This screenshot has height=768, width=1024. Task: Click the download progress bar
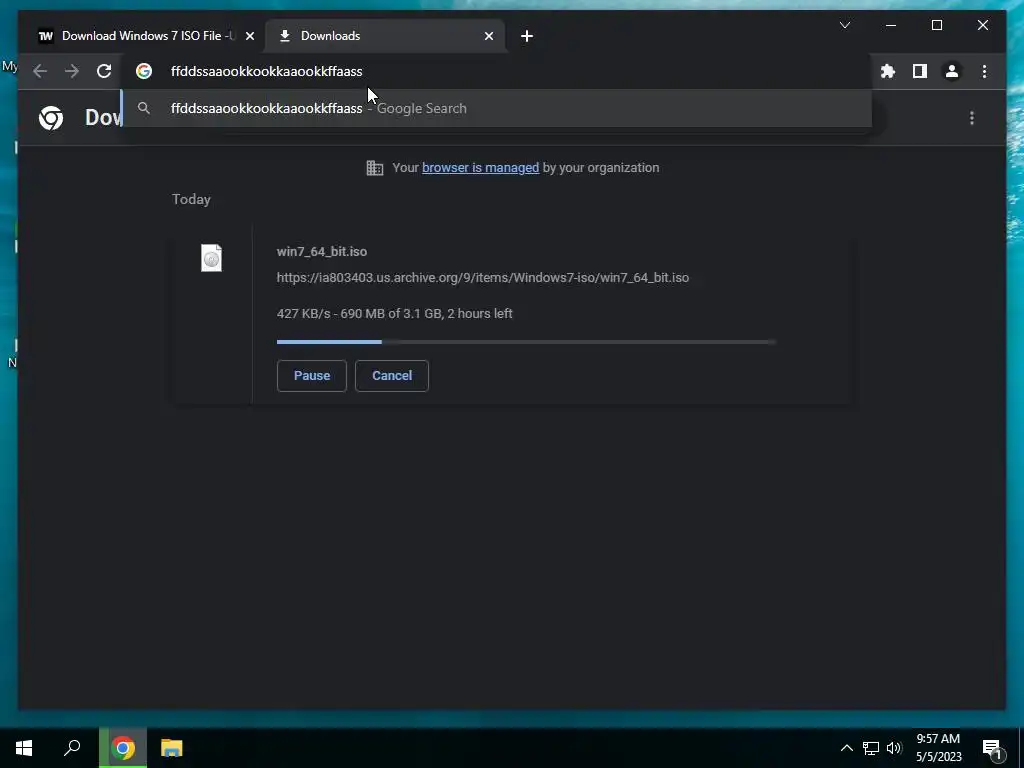526,342
